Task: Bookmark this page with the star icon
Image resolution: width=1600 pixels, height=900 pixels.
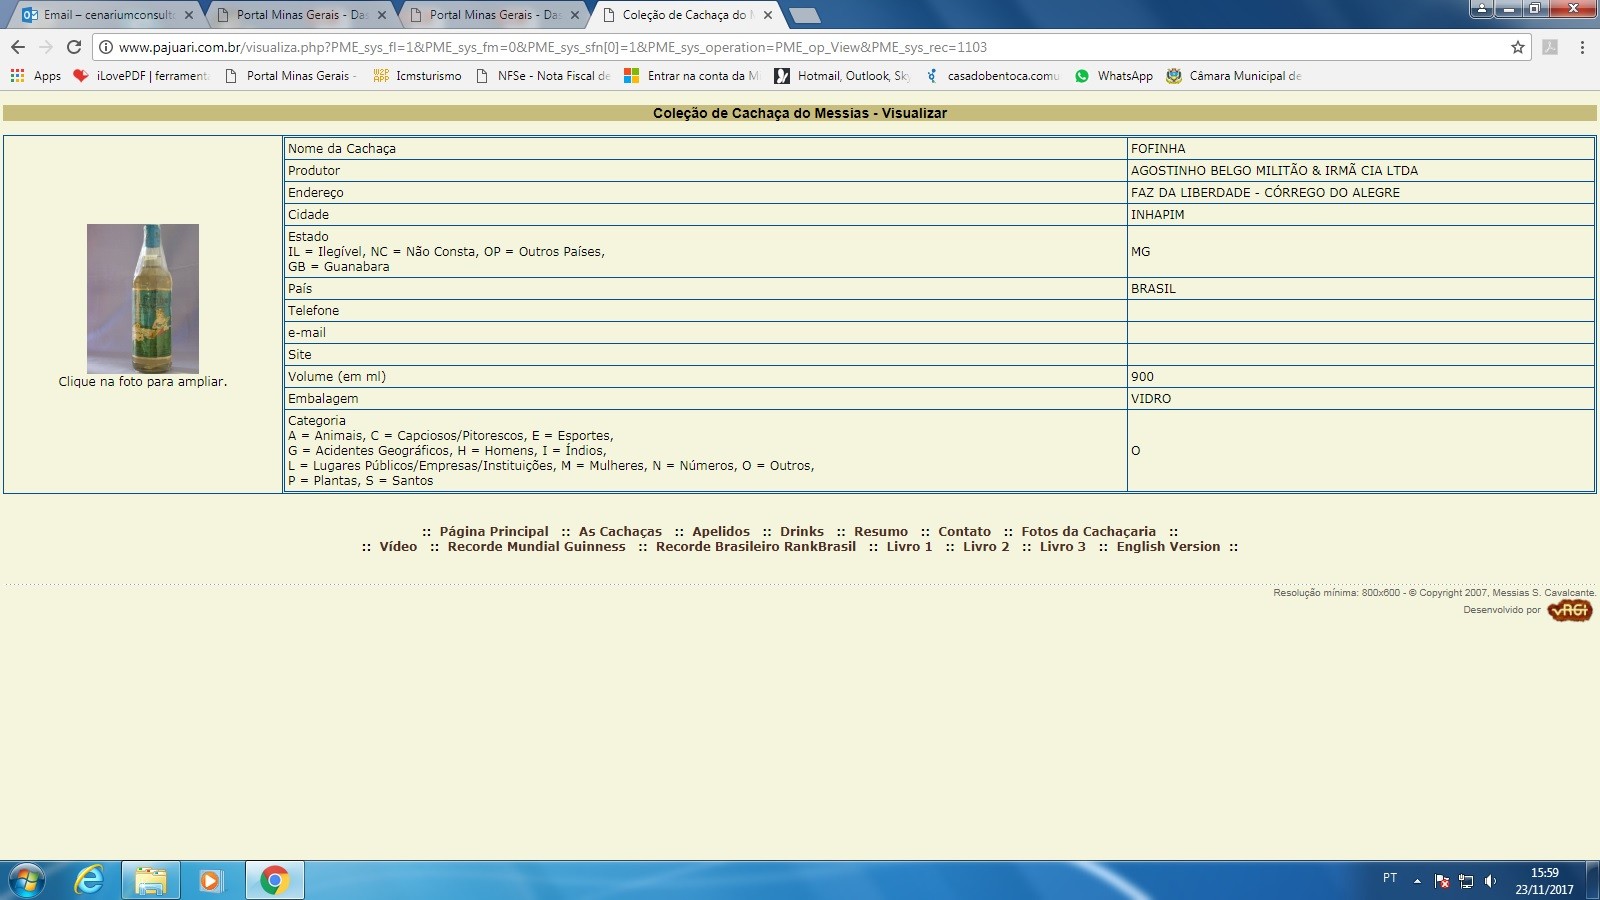Action: [x=1518, y=47]
